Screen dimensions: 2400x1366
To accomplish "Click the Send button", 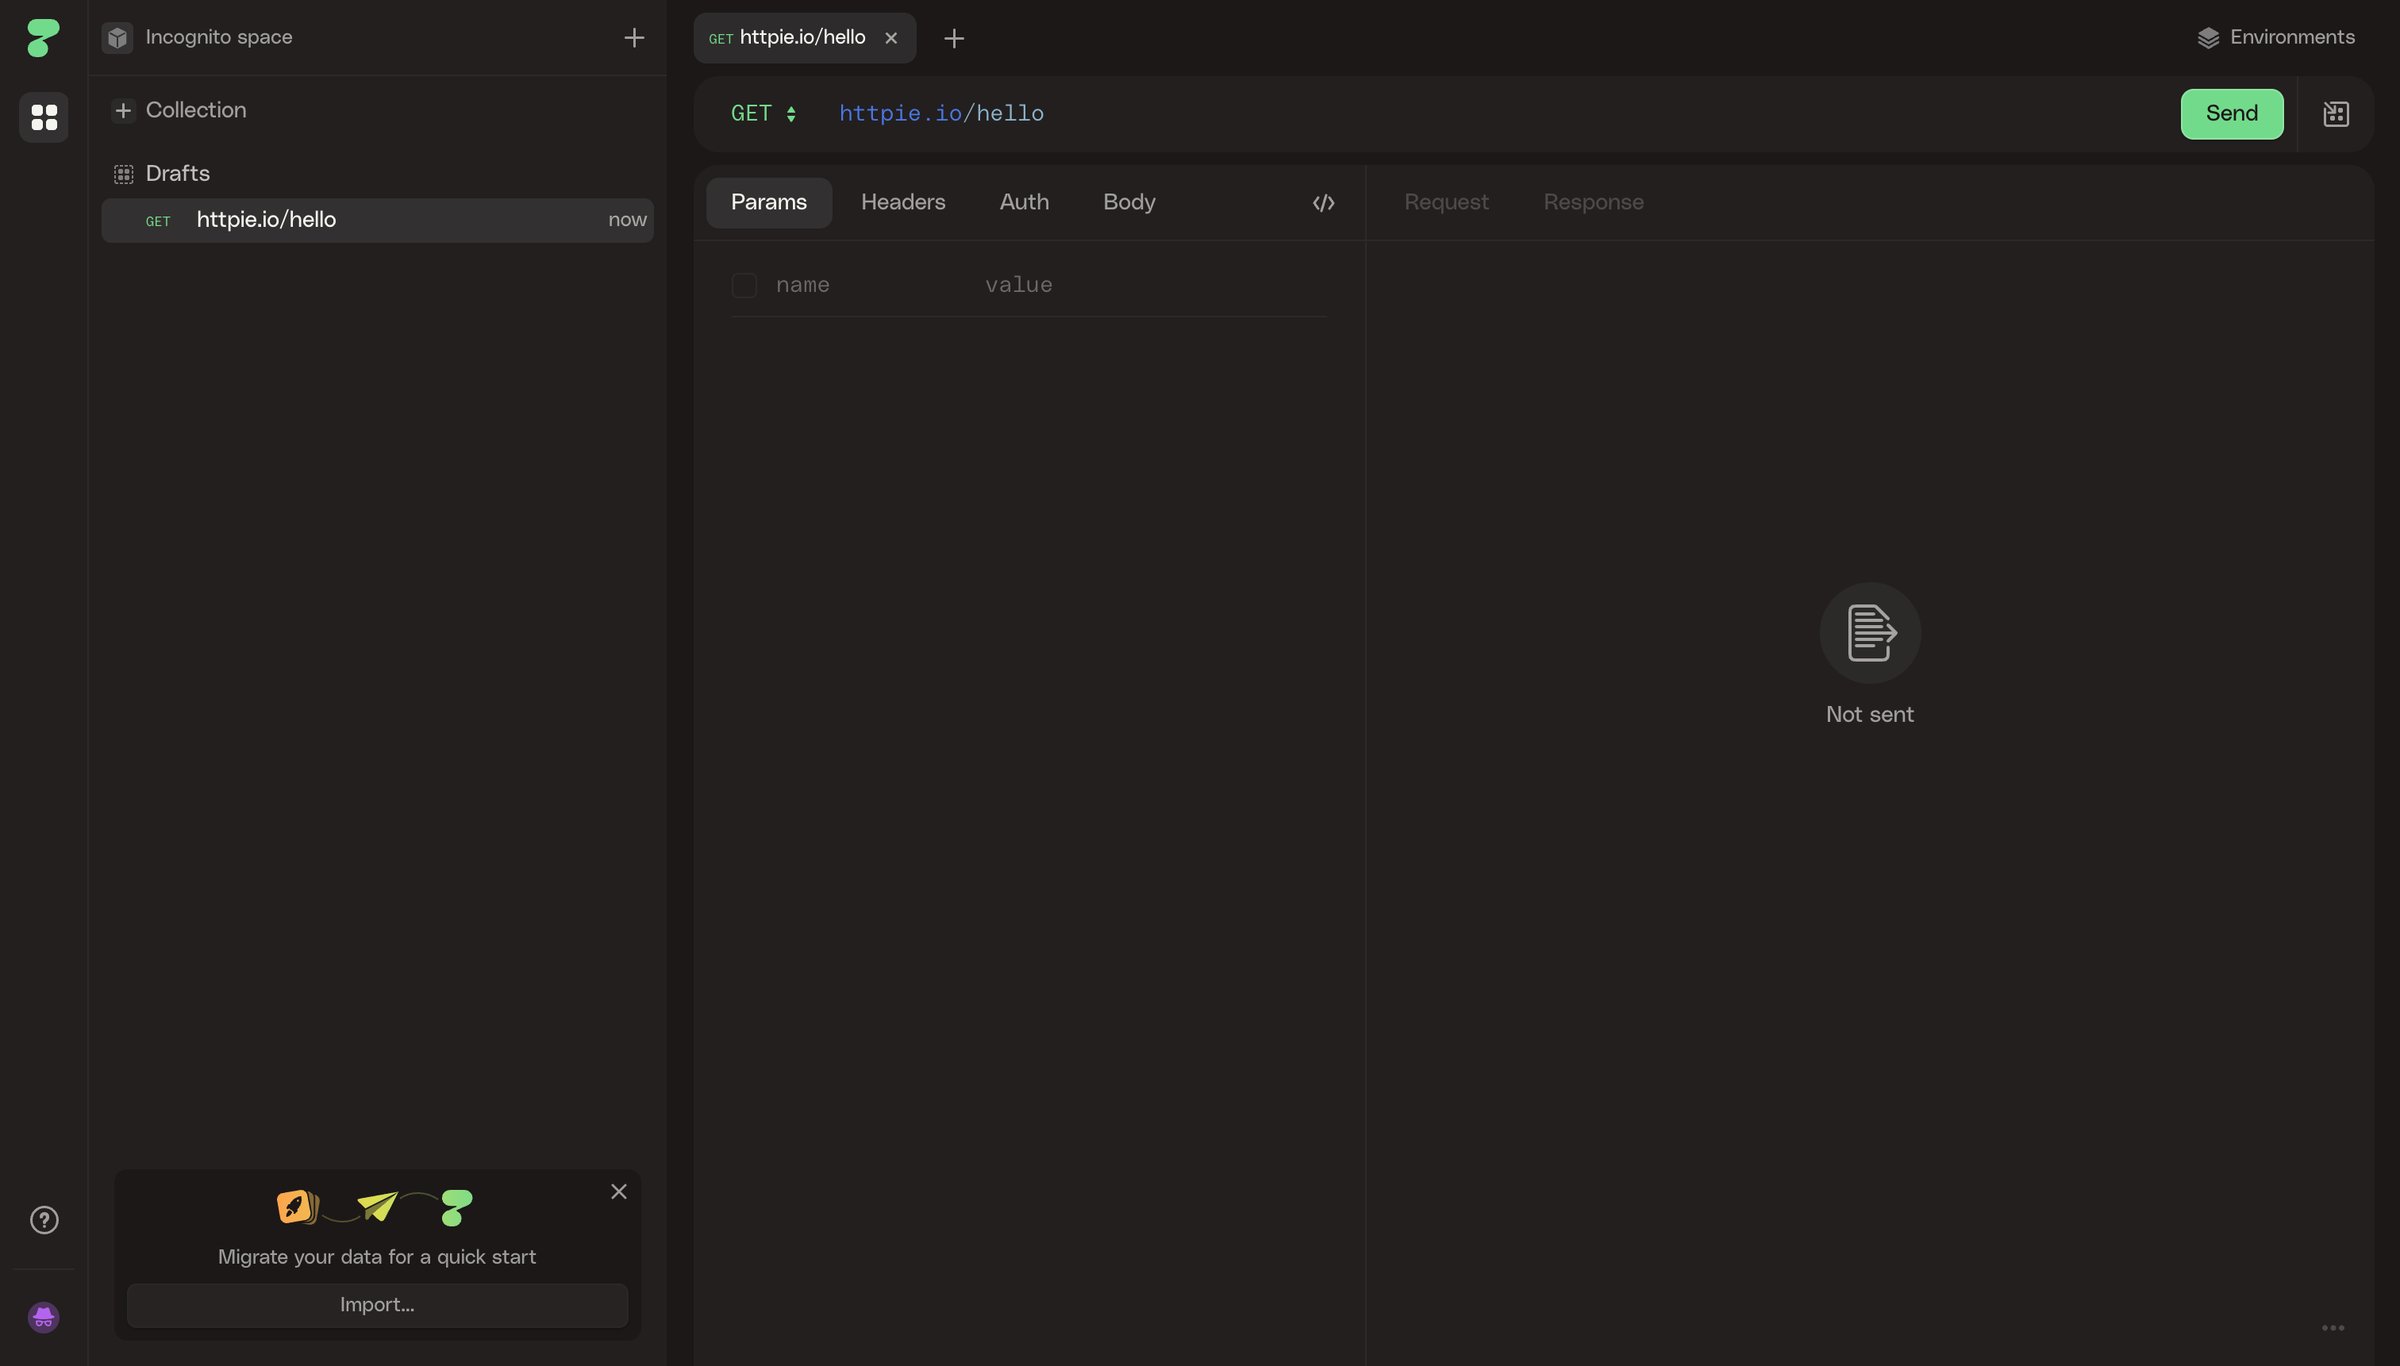I will point(2232,114).
